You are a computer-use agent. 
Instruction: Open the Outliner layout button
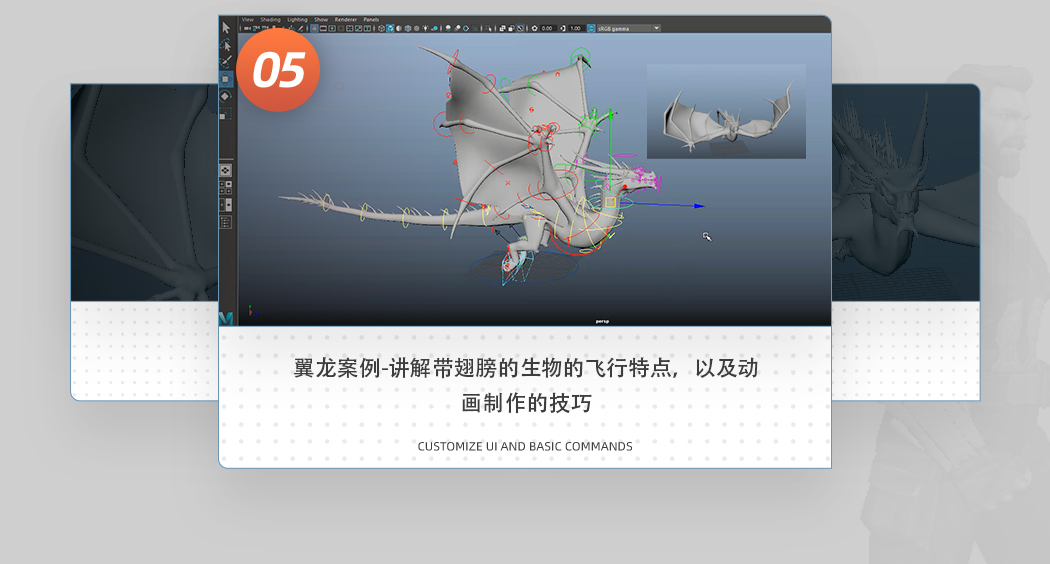[226, 222]
